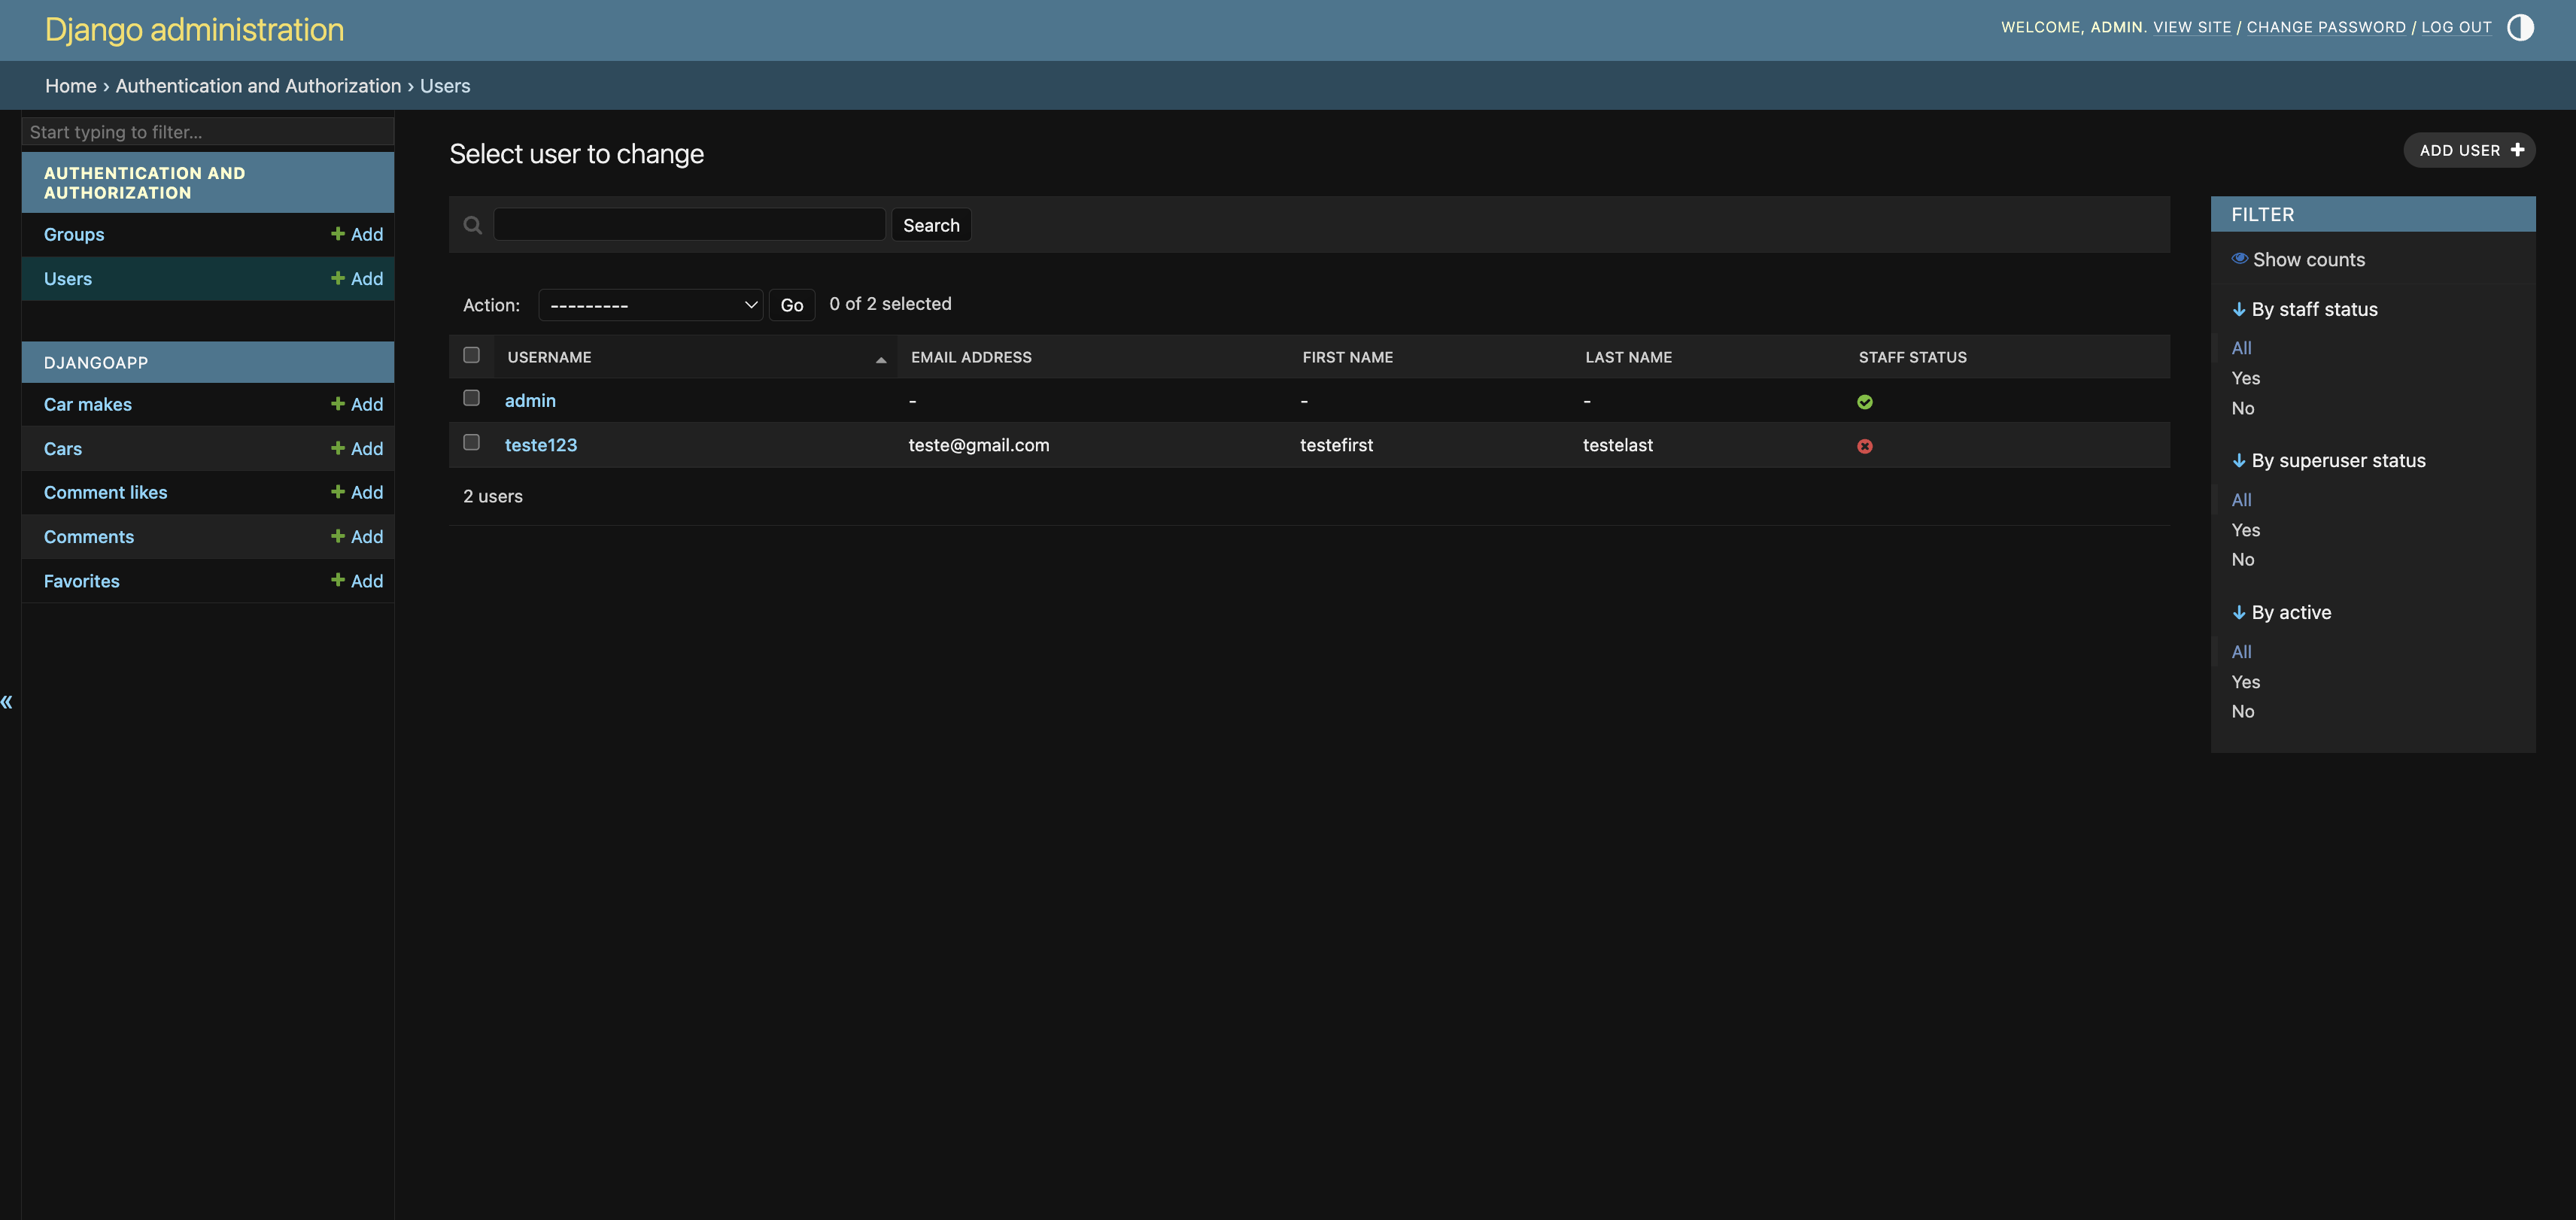
Task: Toggle the light/dark theme icon
Action: [2520, 27]
